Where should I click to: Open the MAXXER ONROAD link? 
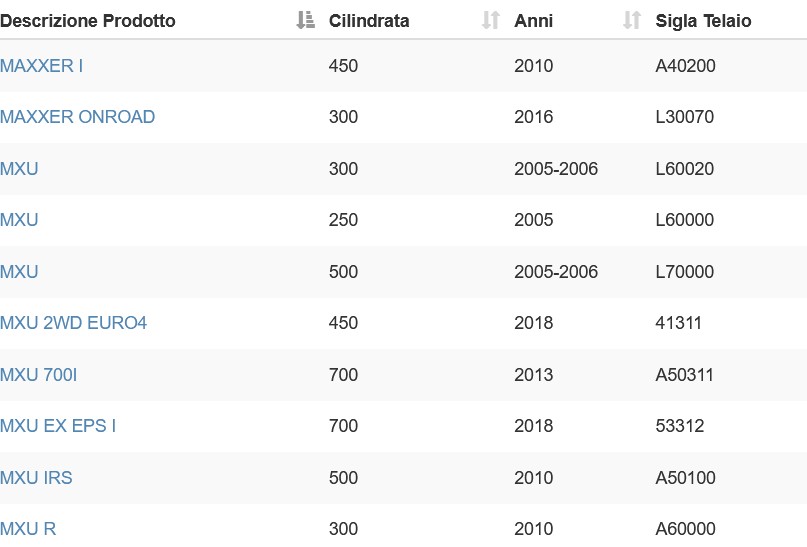[x=77, y=117]
